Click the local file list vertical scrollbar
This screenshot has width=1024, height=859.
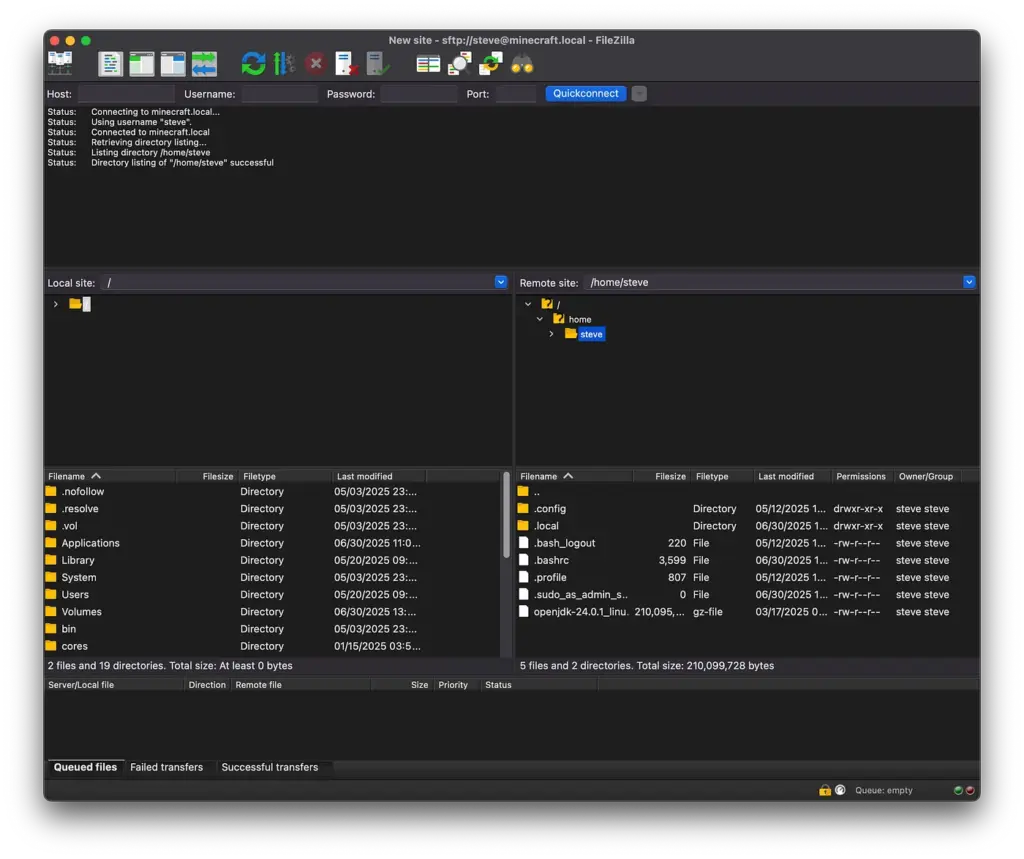506,516
